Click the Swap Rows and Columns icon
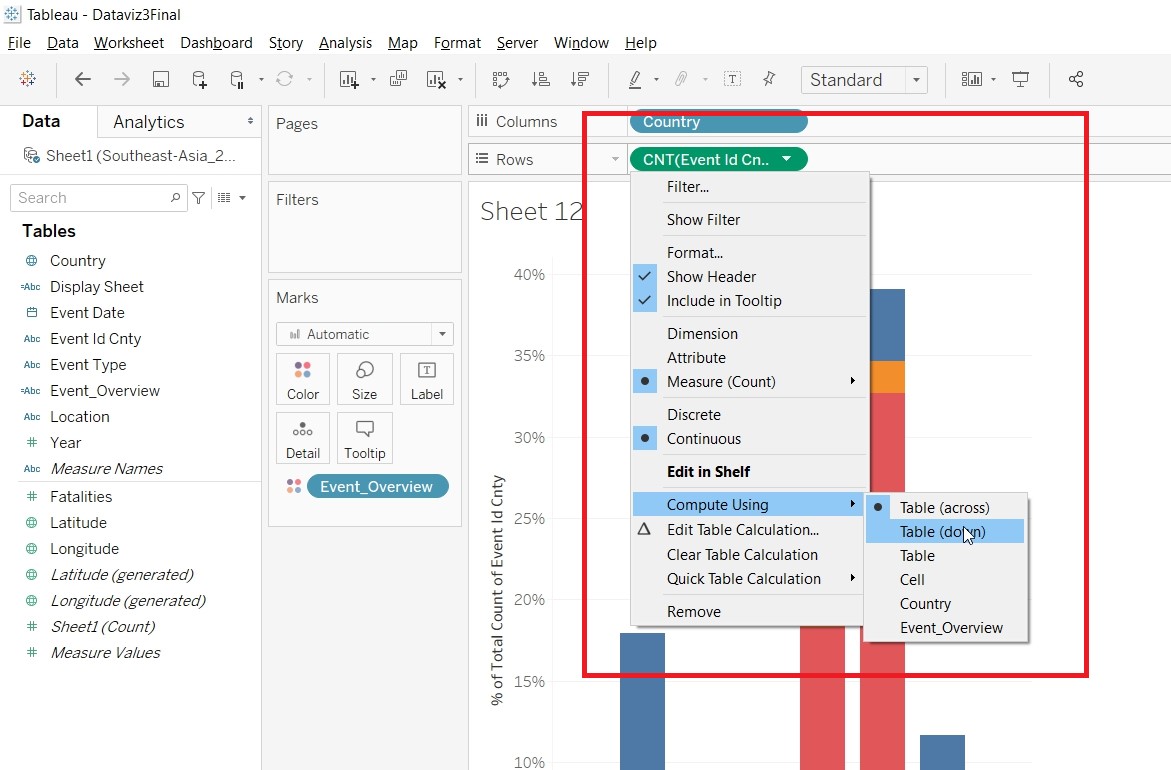 (x=500, y=80)
